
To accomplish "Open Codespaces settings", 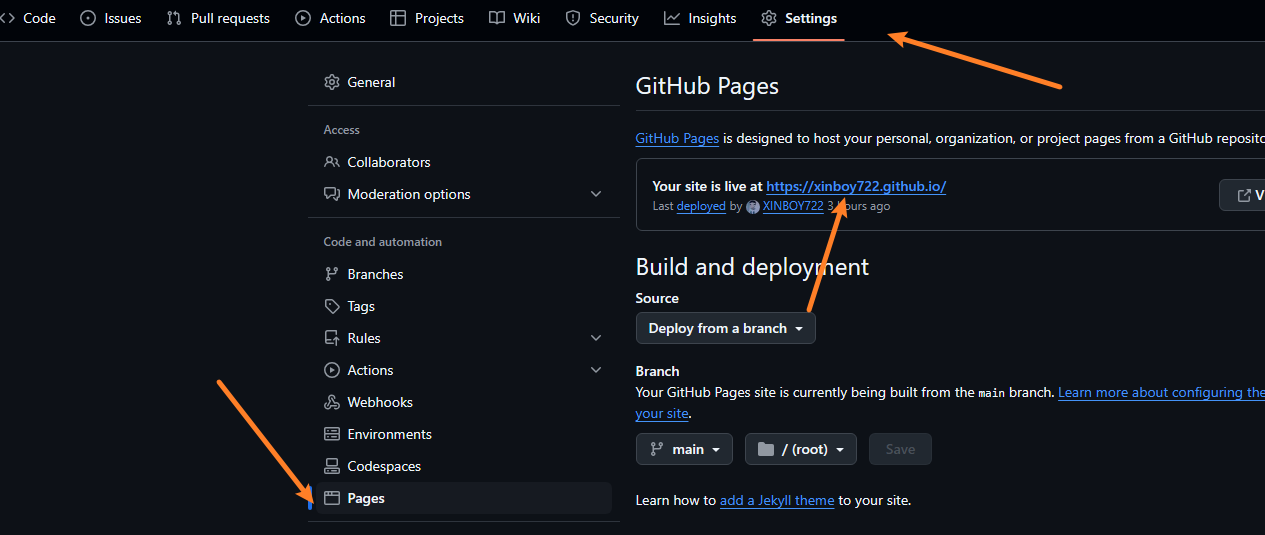I will (x=463, y=466).
